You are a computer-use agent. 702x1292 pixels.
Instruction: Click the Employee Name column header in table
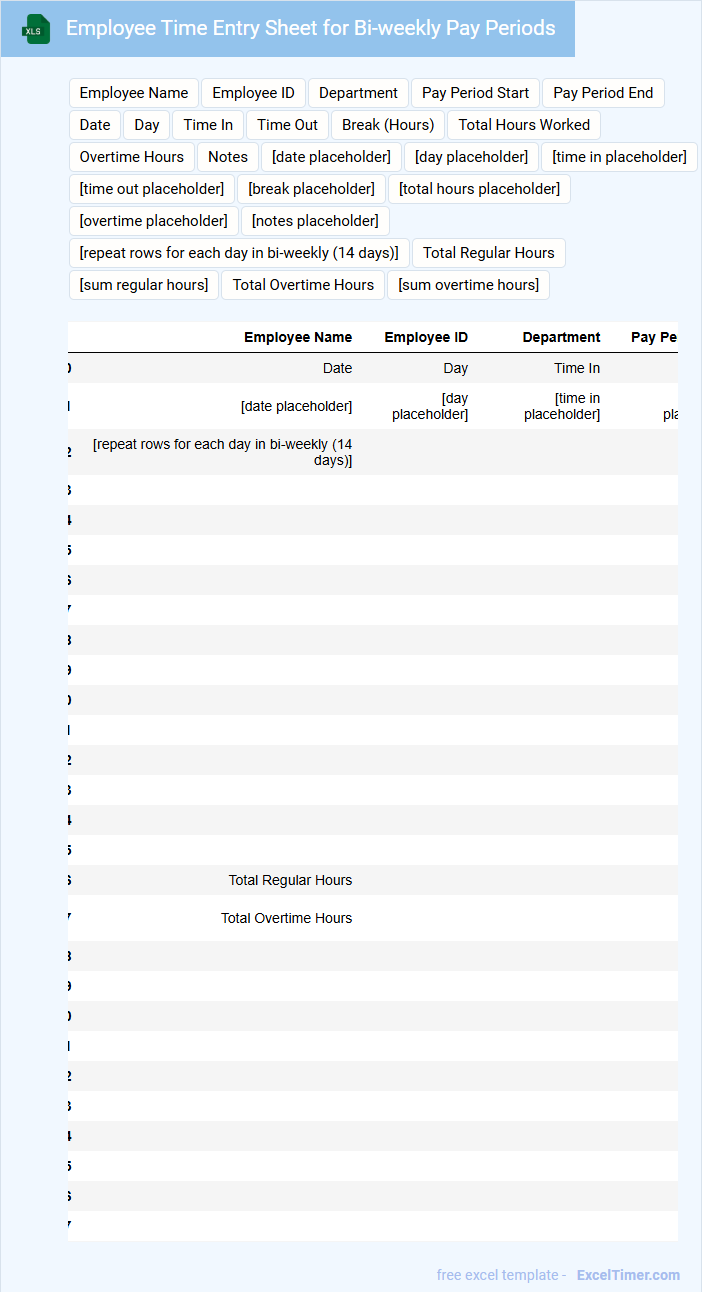(x=298, y=338)
